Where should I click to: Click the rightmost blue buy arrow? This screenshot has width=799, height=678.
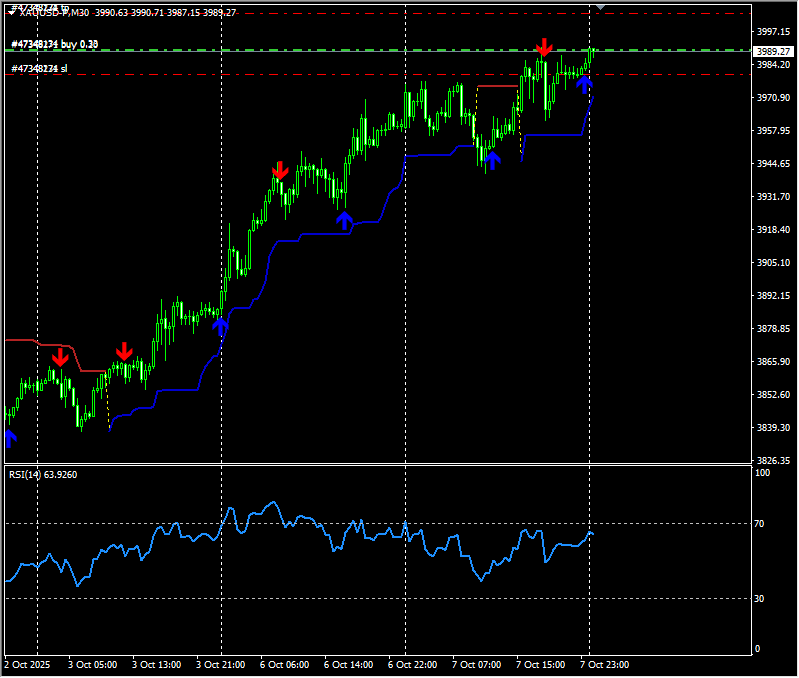tap(585, 84)
